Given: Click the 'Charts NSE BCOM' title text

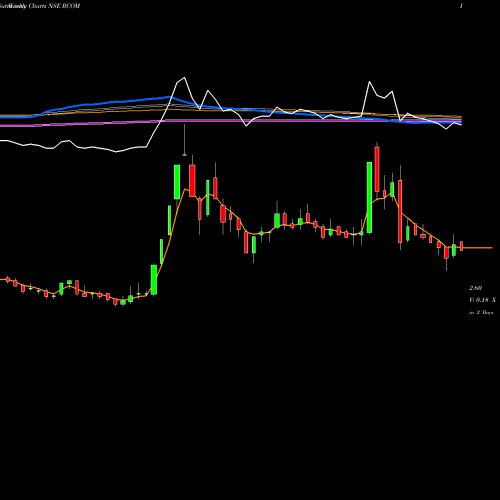Looking at the screenshot, I should [54, 6].
